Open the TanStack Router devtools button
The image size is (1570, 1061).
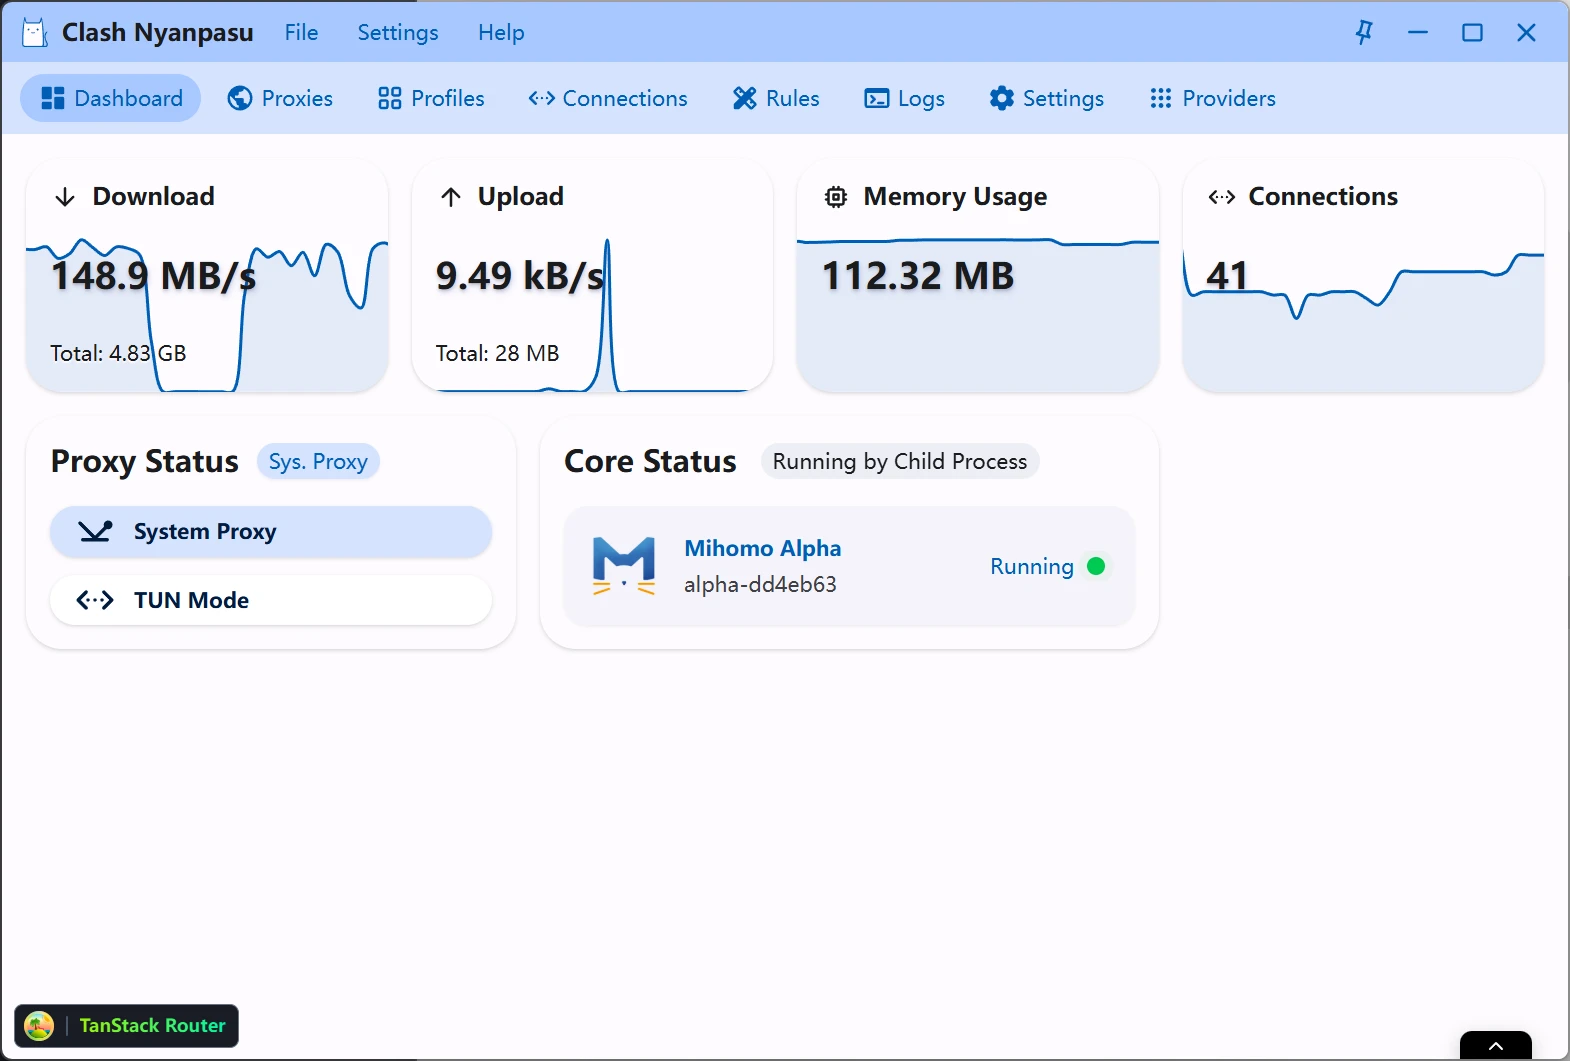[127, 1026]
